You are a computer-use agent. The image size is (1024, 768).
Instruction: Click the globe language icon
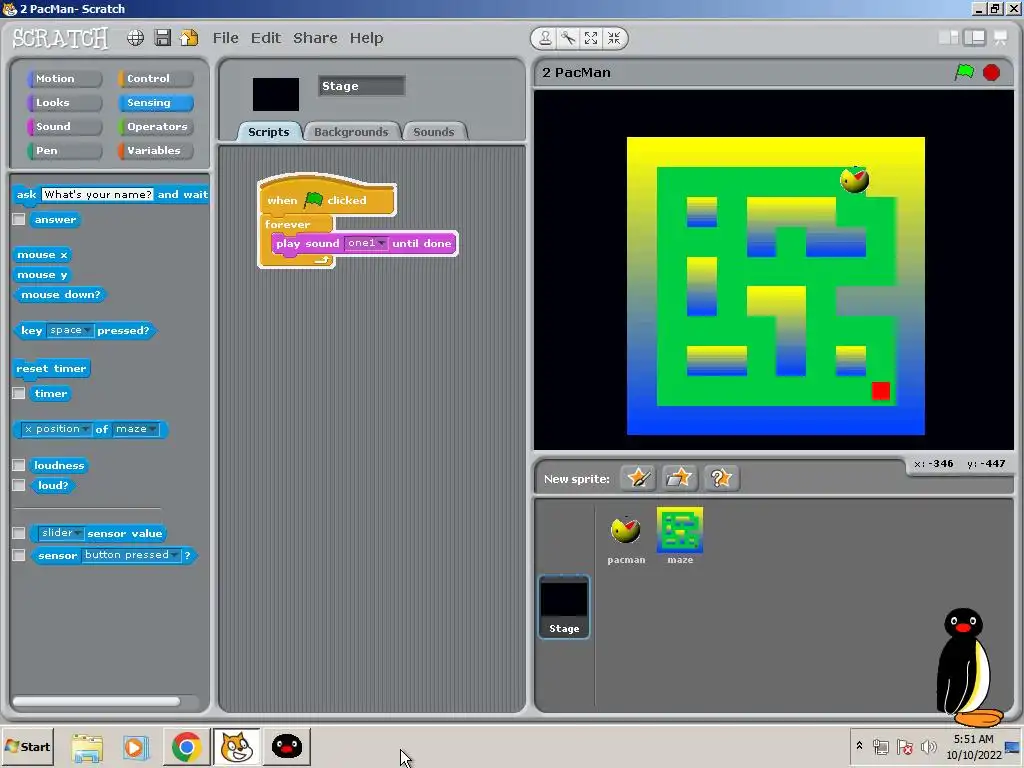135,38
